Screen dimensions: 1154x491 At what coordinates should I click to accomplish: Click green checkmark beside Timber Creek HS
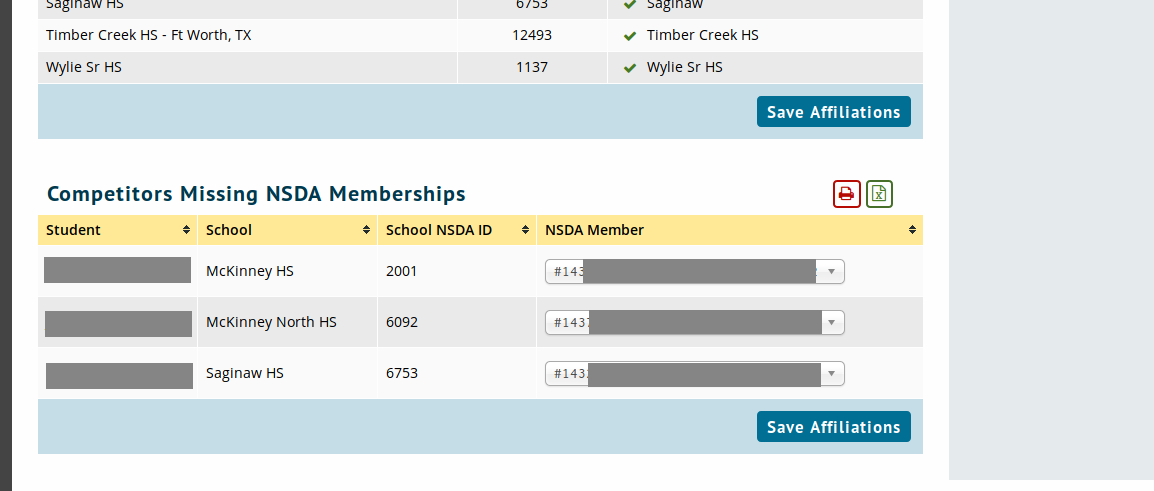[630, 36]
